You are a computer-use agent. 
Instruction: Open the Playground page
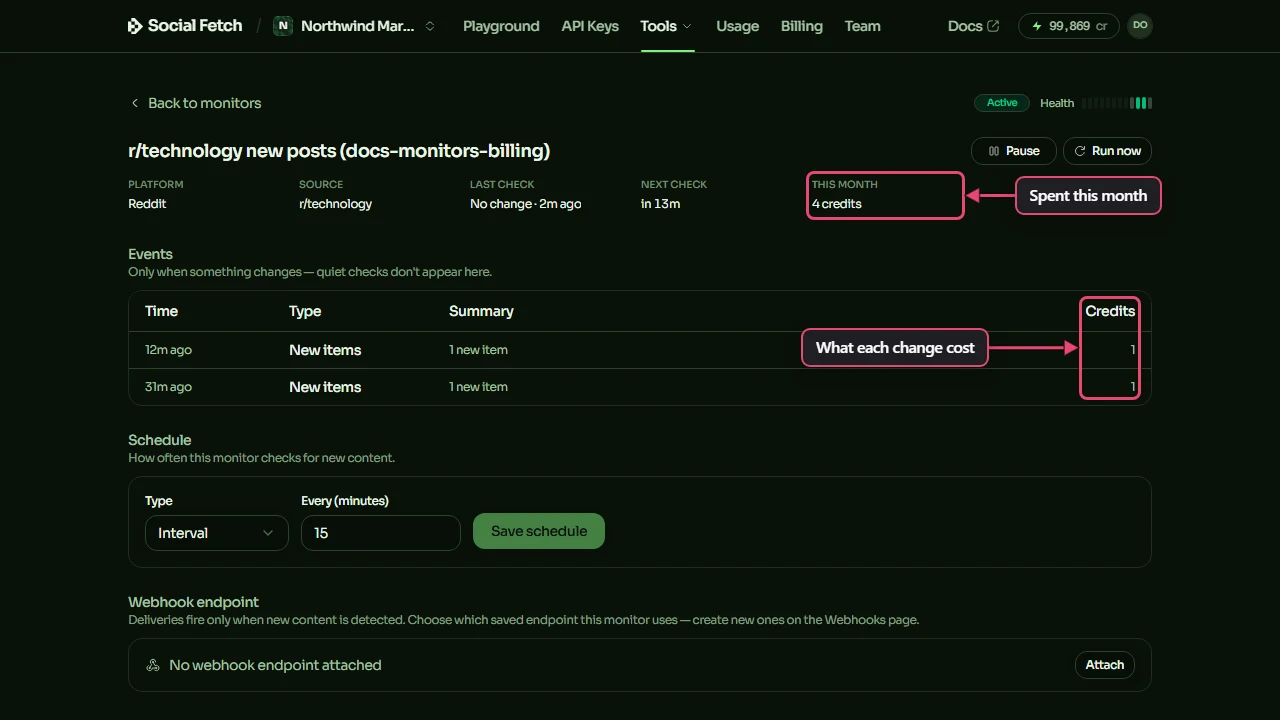(501, 26)
